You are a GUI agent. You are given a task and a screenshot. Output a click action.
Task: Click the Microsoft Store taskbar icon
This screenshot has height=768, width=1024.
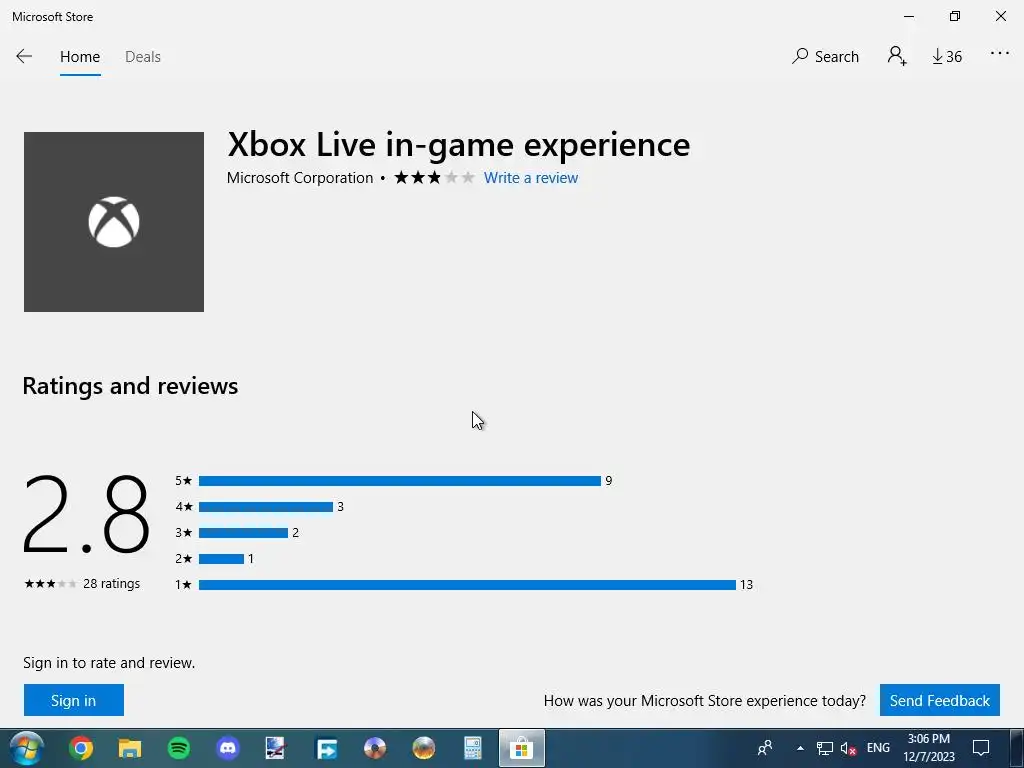tap(521, 748)
